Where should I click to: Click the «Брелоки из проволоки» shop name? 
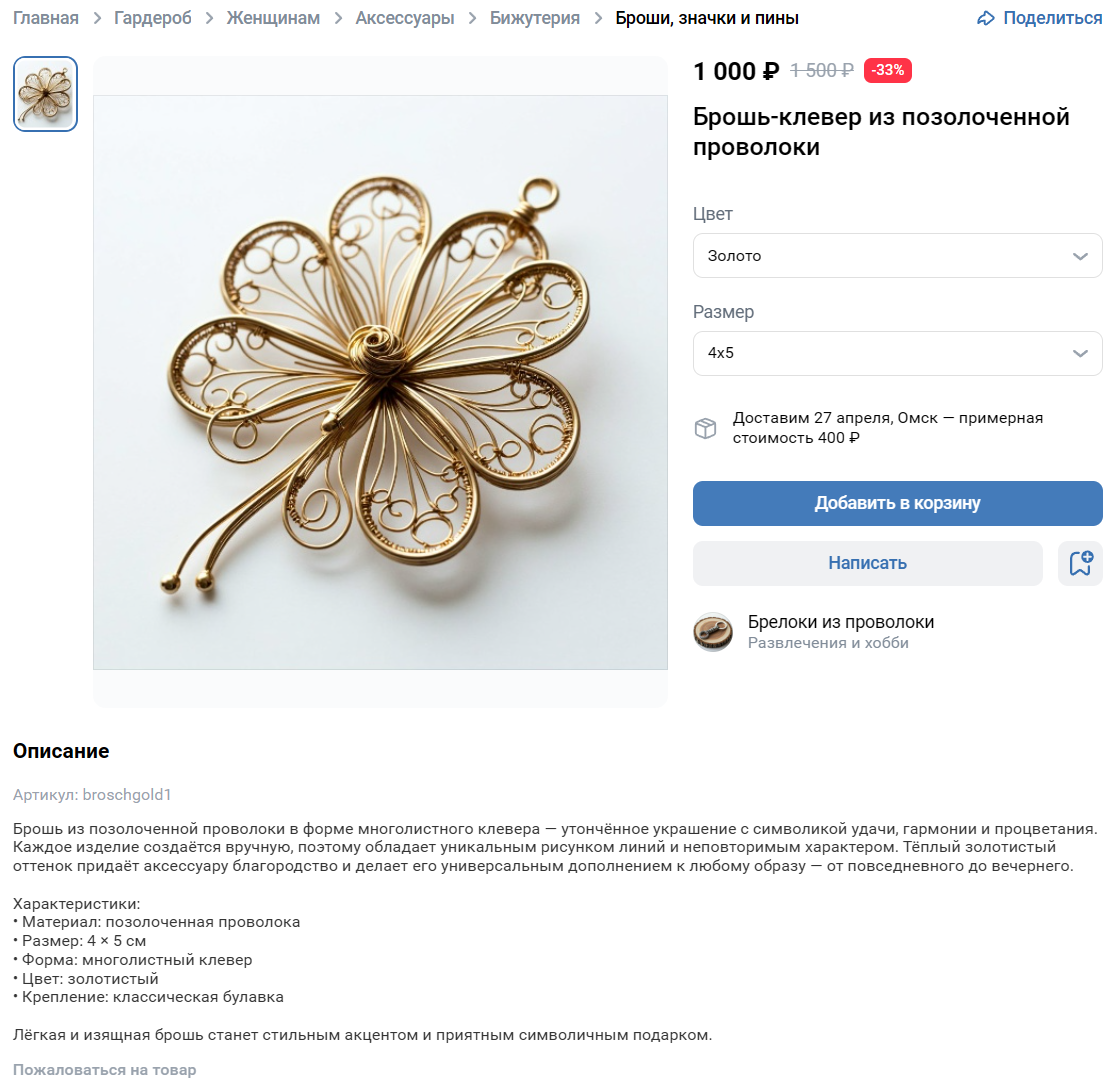[x=841, y=622]
